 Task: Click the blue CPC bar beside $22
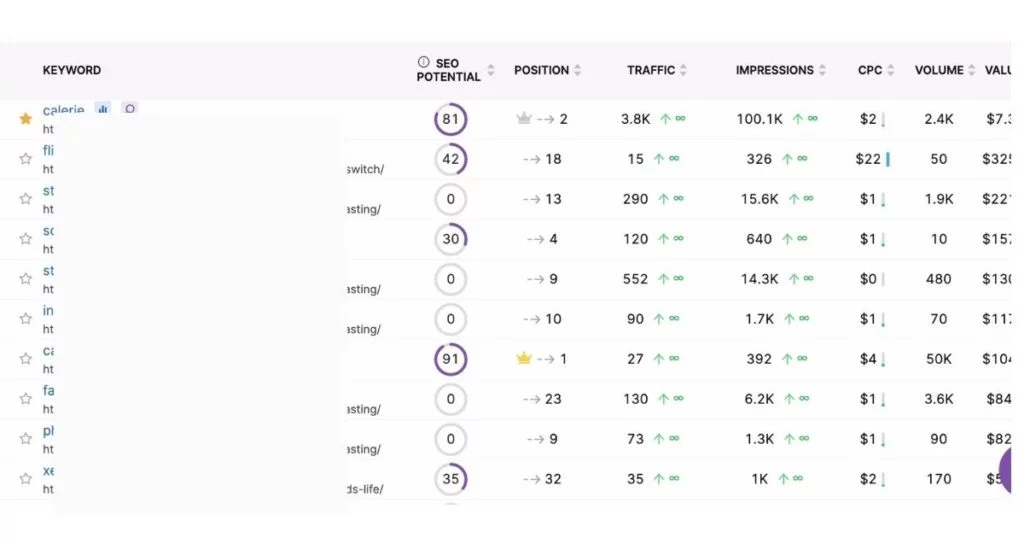click(x=887, y=159)
